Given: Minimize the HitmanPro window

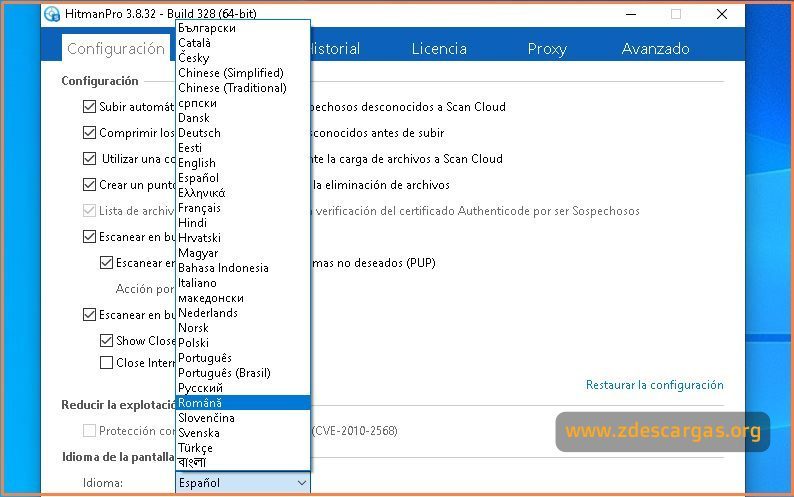Looking at the screenshot, I should [631, 14].
